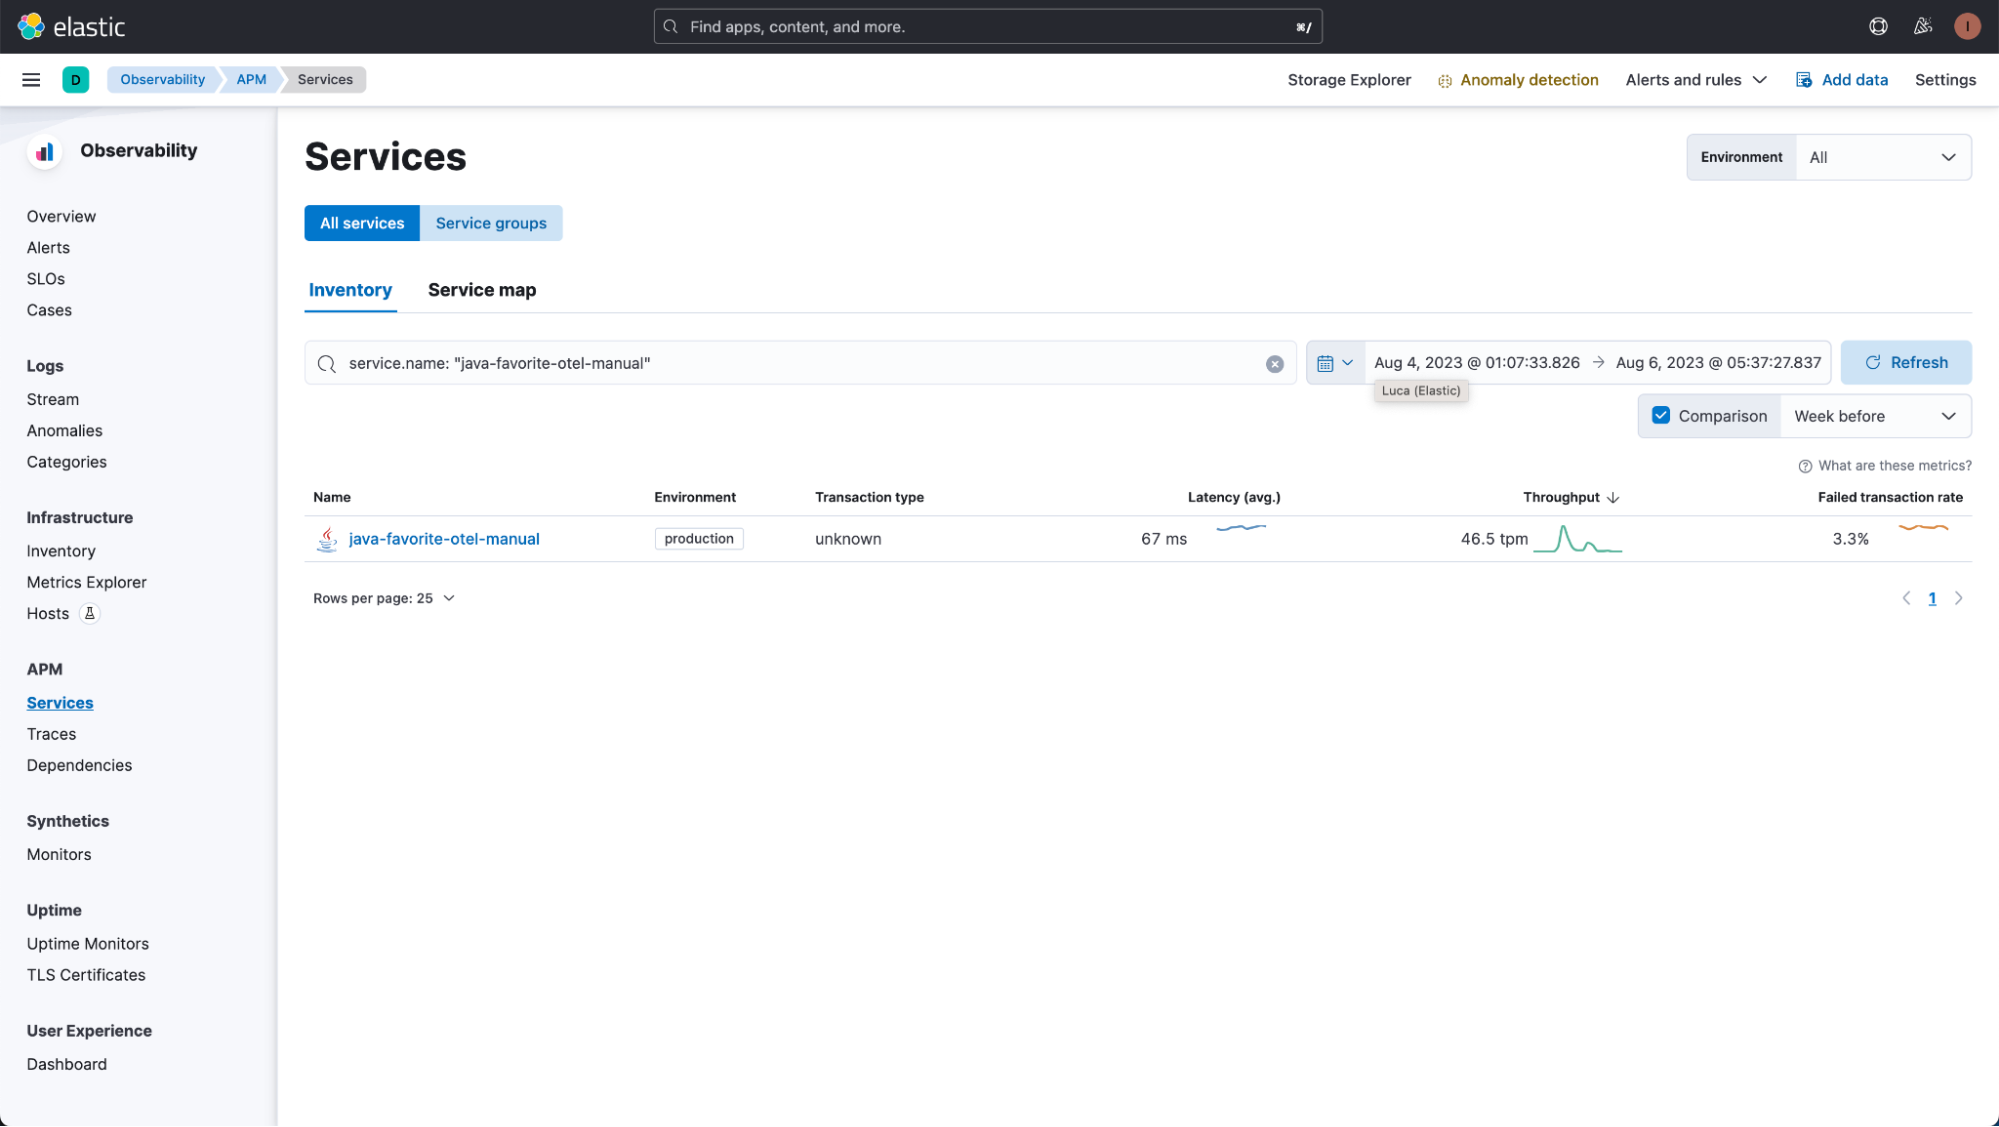This screenshot has width=1999, height=1127.
Task: Click the Anomaly detection icon in toolbar
Action: tap(1444, 78)
